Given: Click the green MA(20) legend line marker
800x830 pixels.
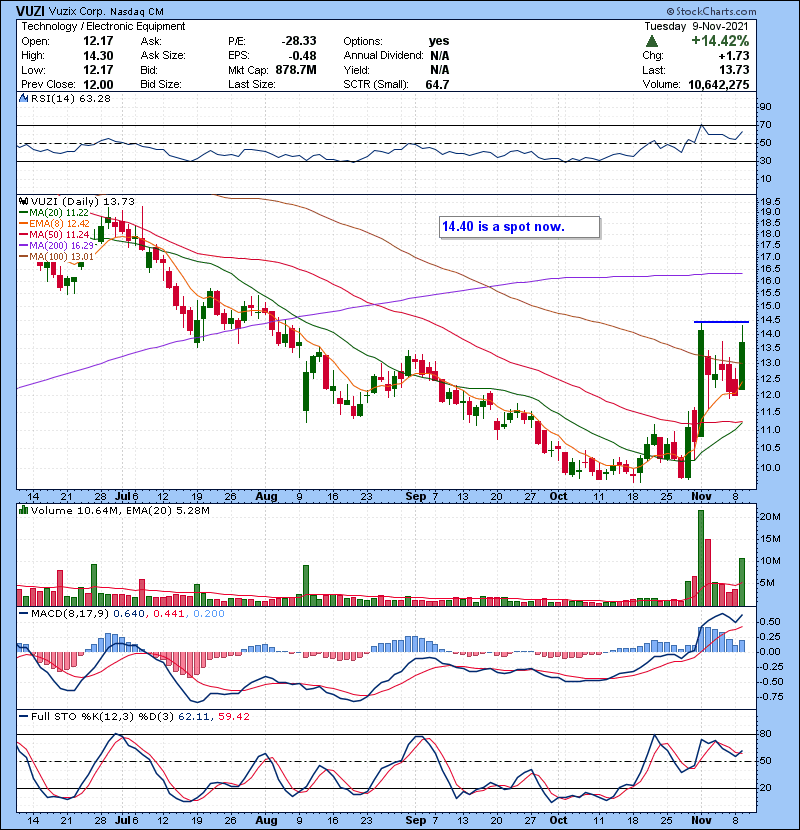Looking at the screenshot, I should coord(23,213).
